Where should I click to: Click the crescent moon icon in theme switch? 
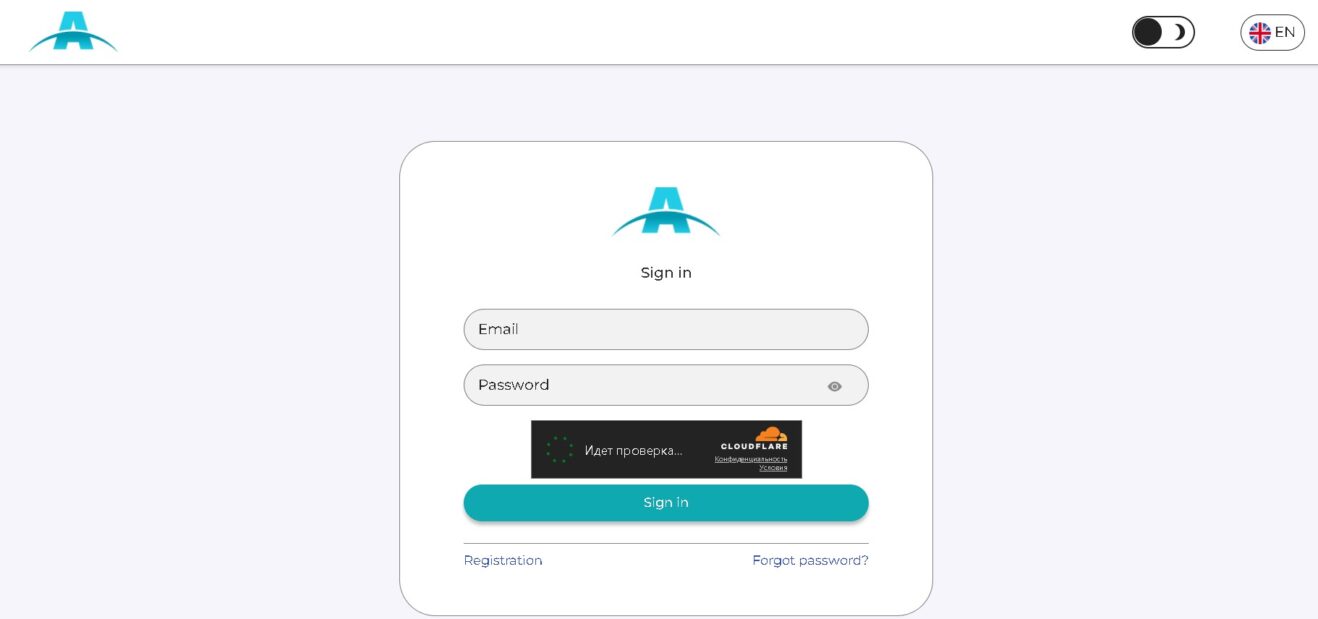[x=1180, y=32]
